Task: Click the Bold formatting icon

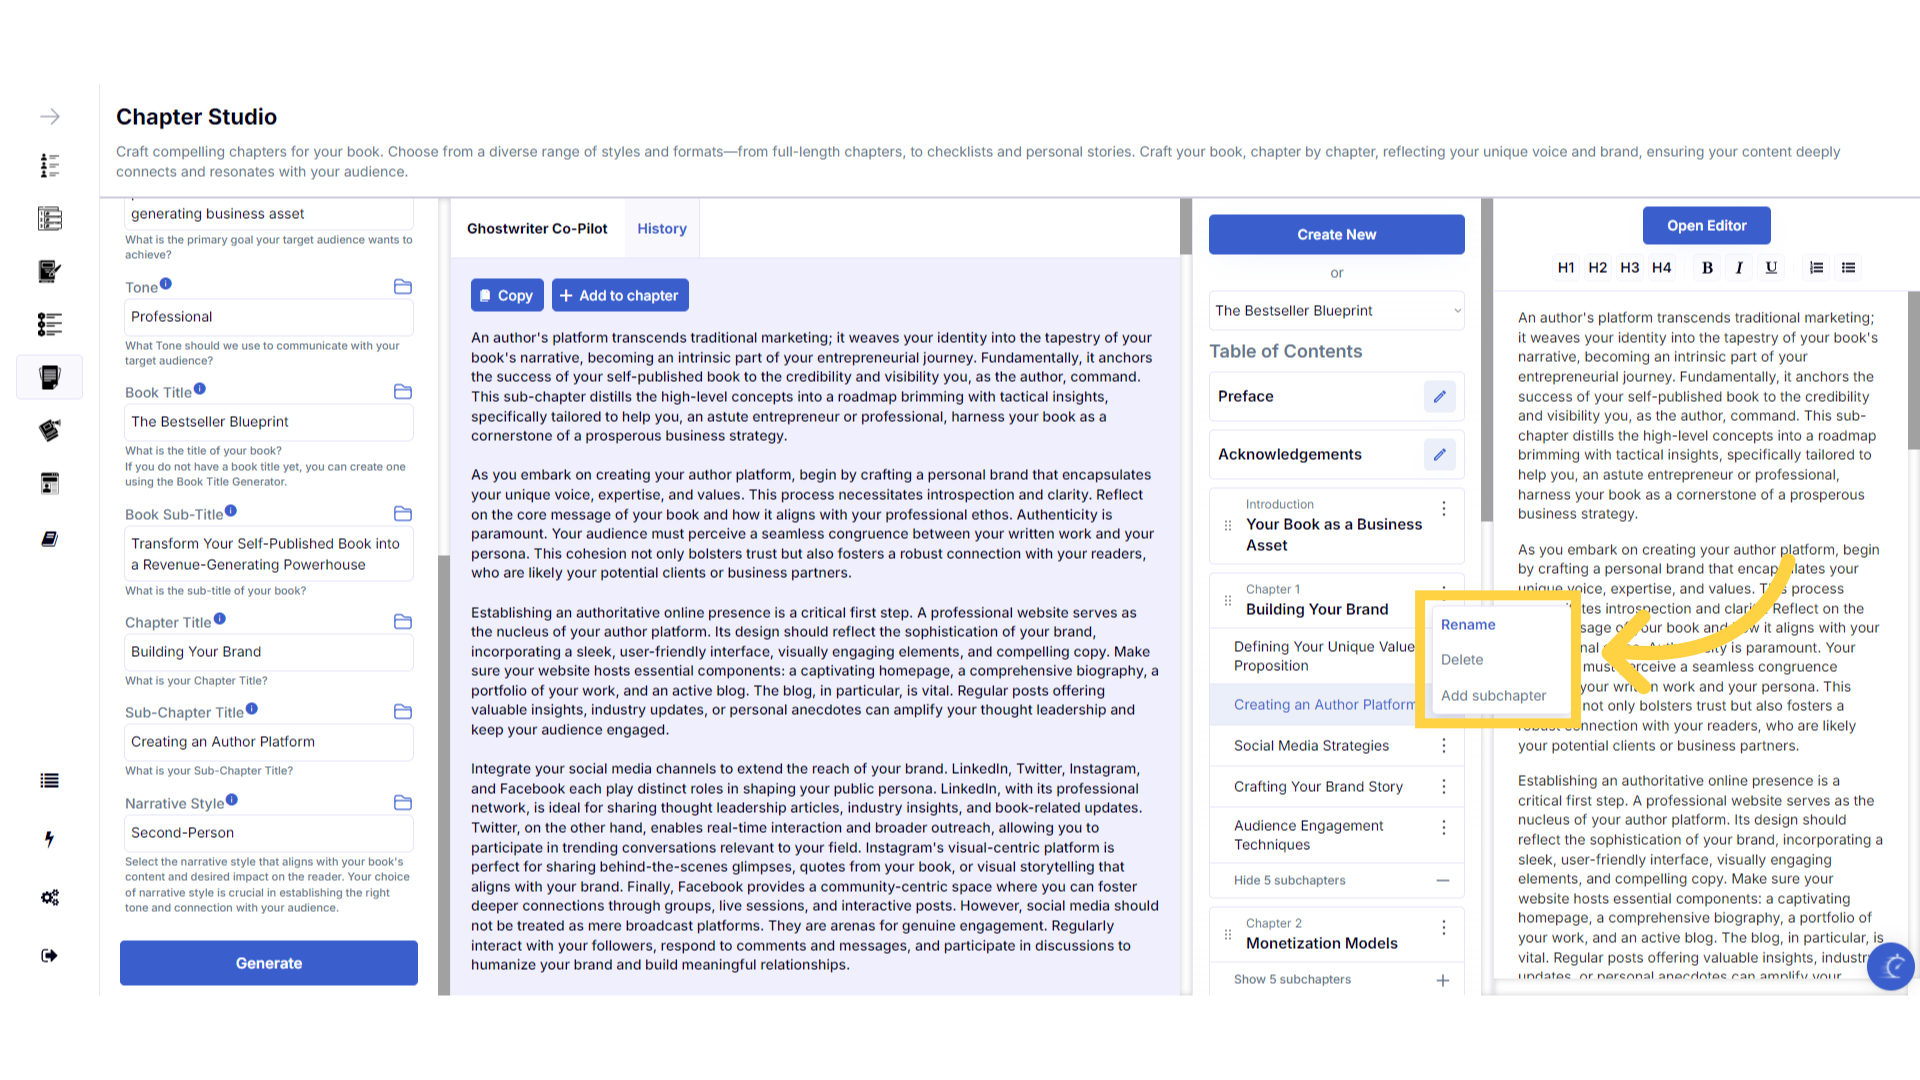Action: [1707, 268]
